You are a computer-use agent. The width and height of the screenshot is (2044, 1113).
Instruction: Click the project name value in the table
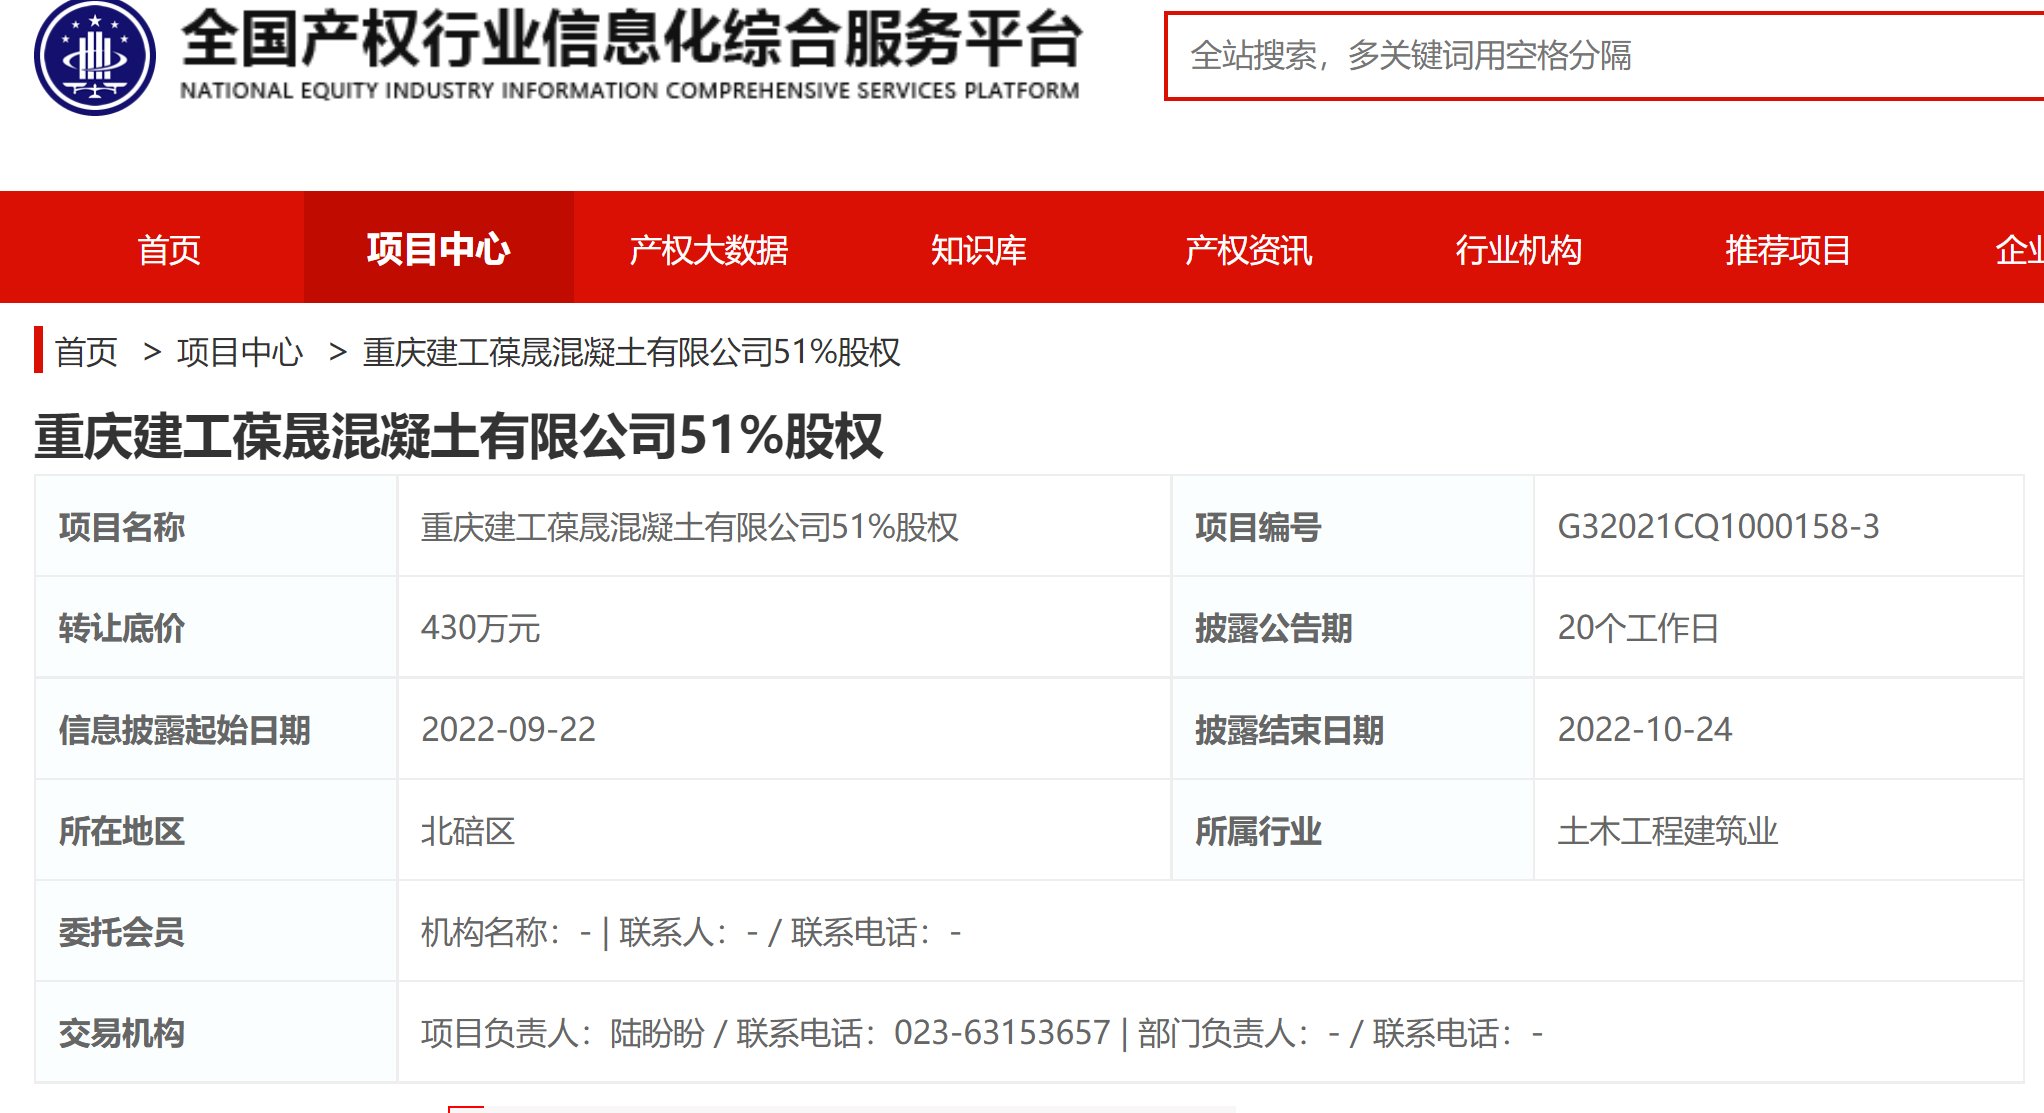click(x=689, y=526)
